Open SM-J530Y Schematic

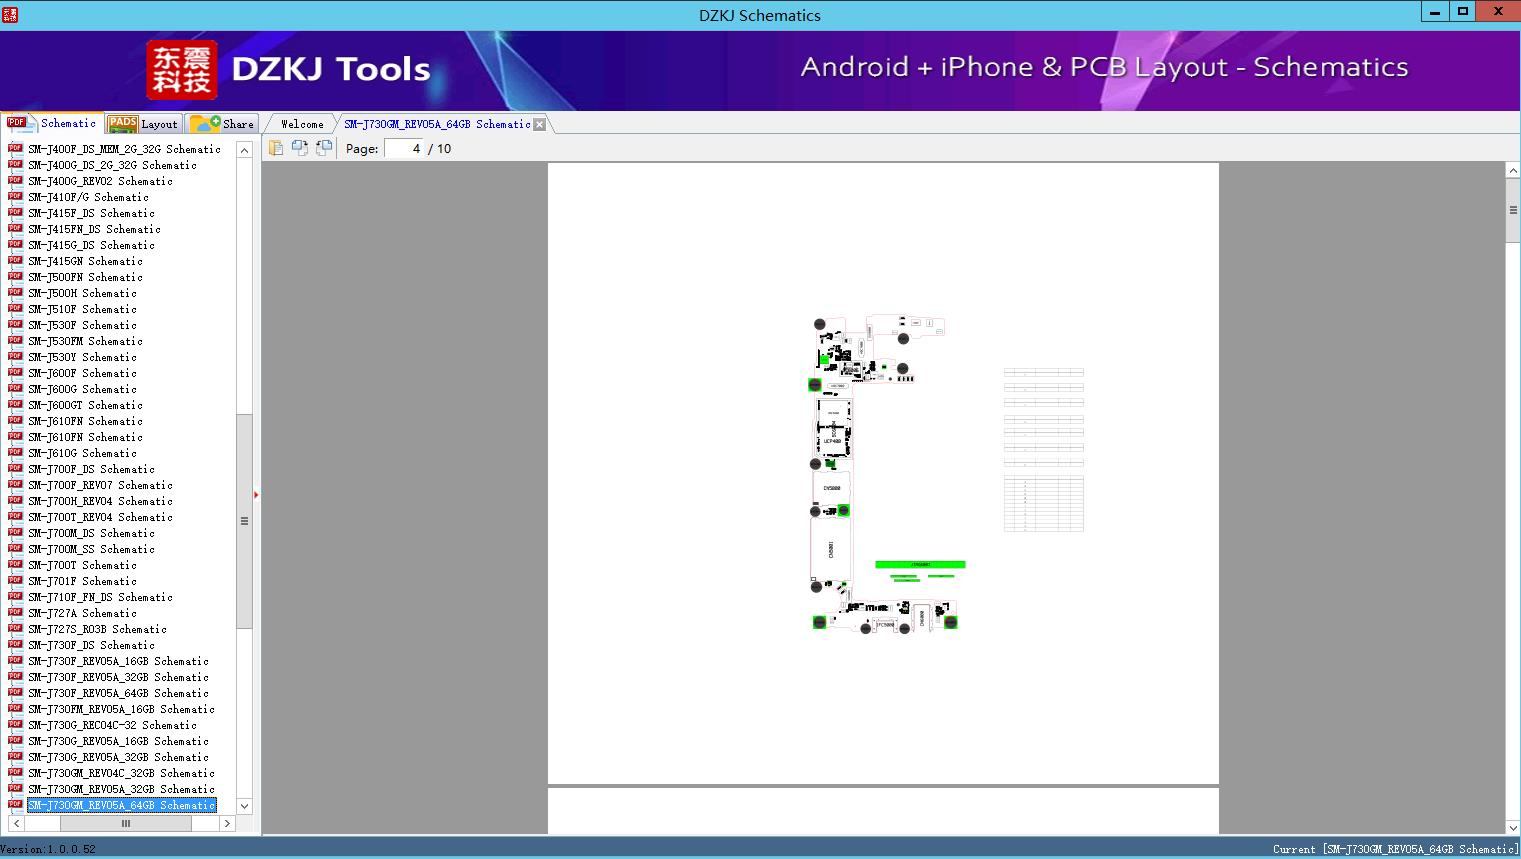[82, 357]
